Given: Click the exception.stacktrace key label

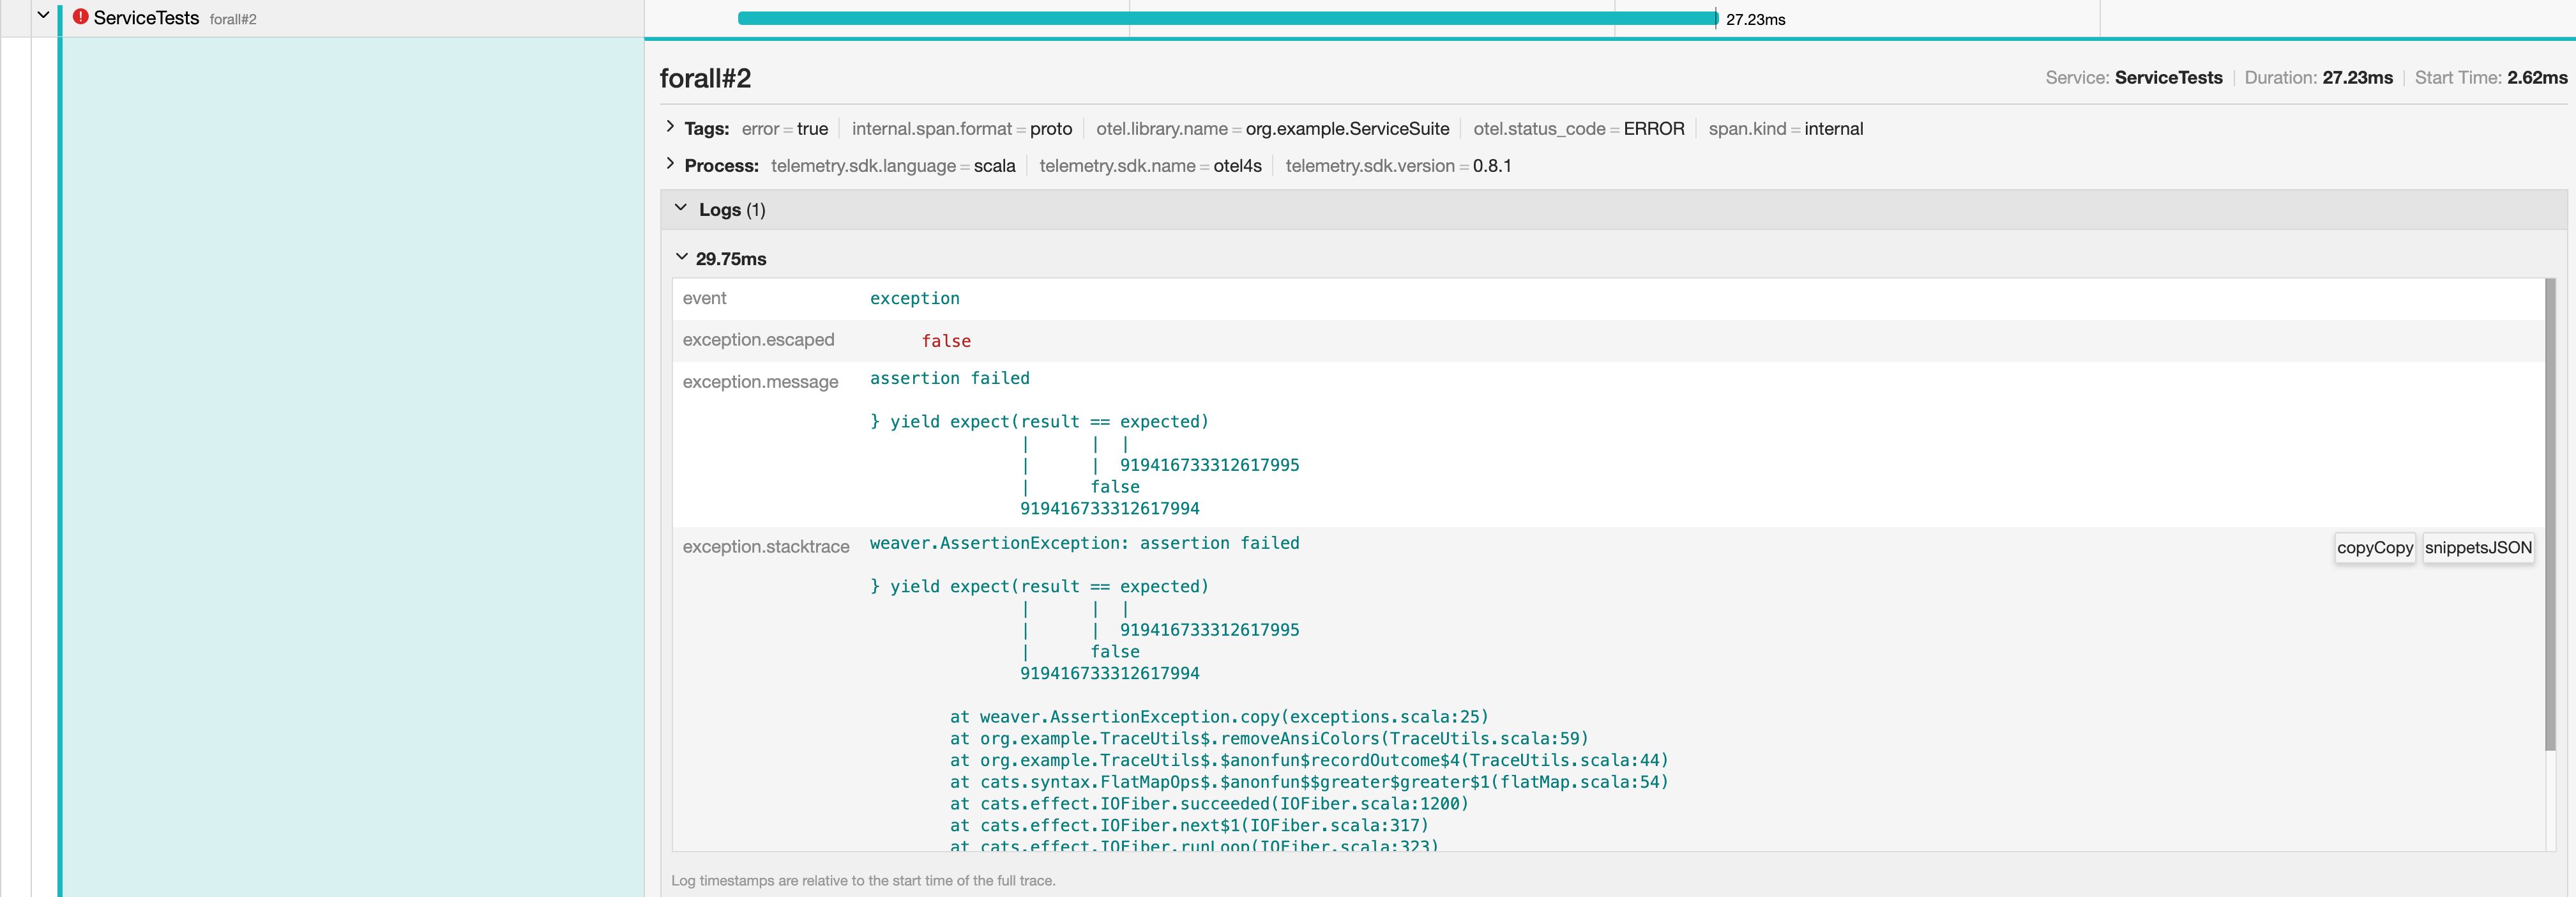Looking at the screenshot, I should (766, 547).
